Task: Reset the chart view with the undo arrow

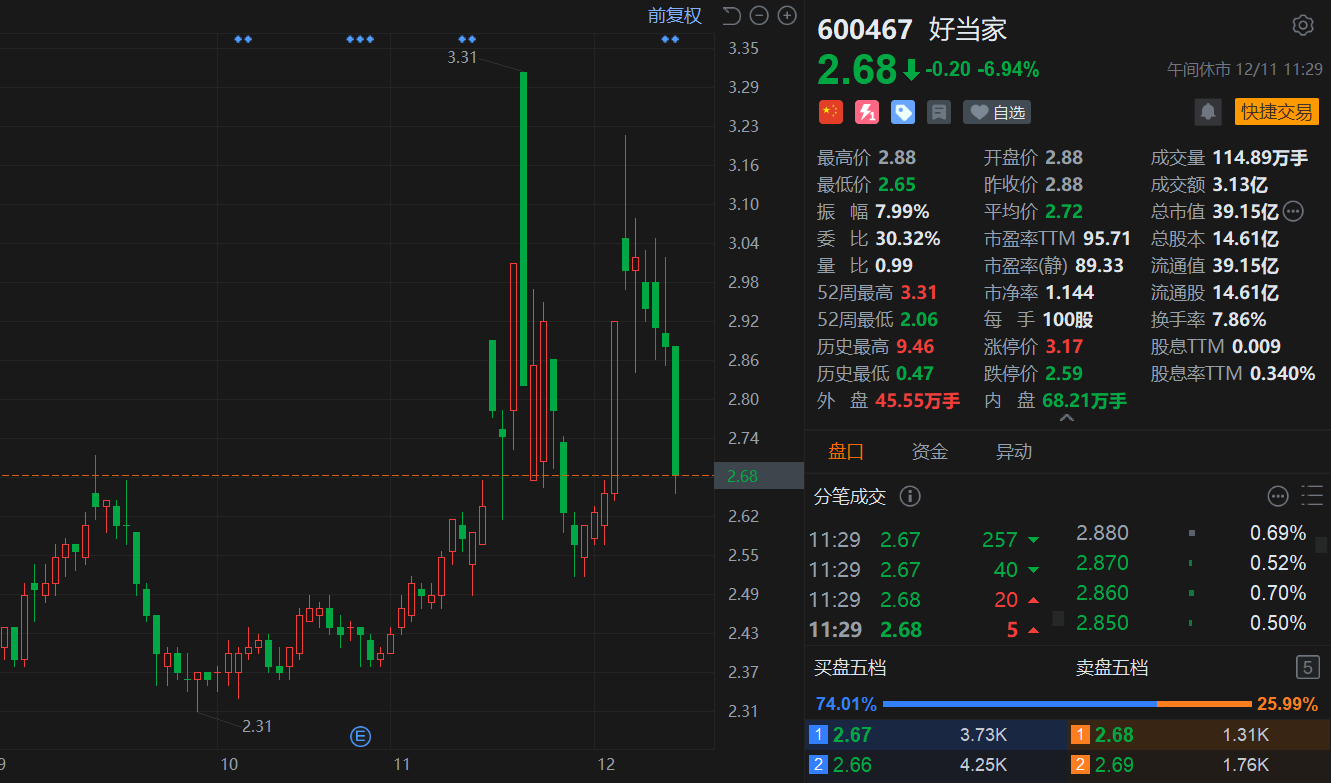Action: click(x=731, y=15)
